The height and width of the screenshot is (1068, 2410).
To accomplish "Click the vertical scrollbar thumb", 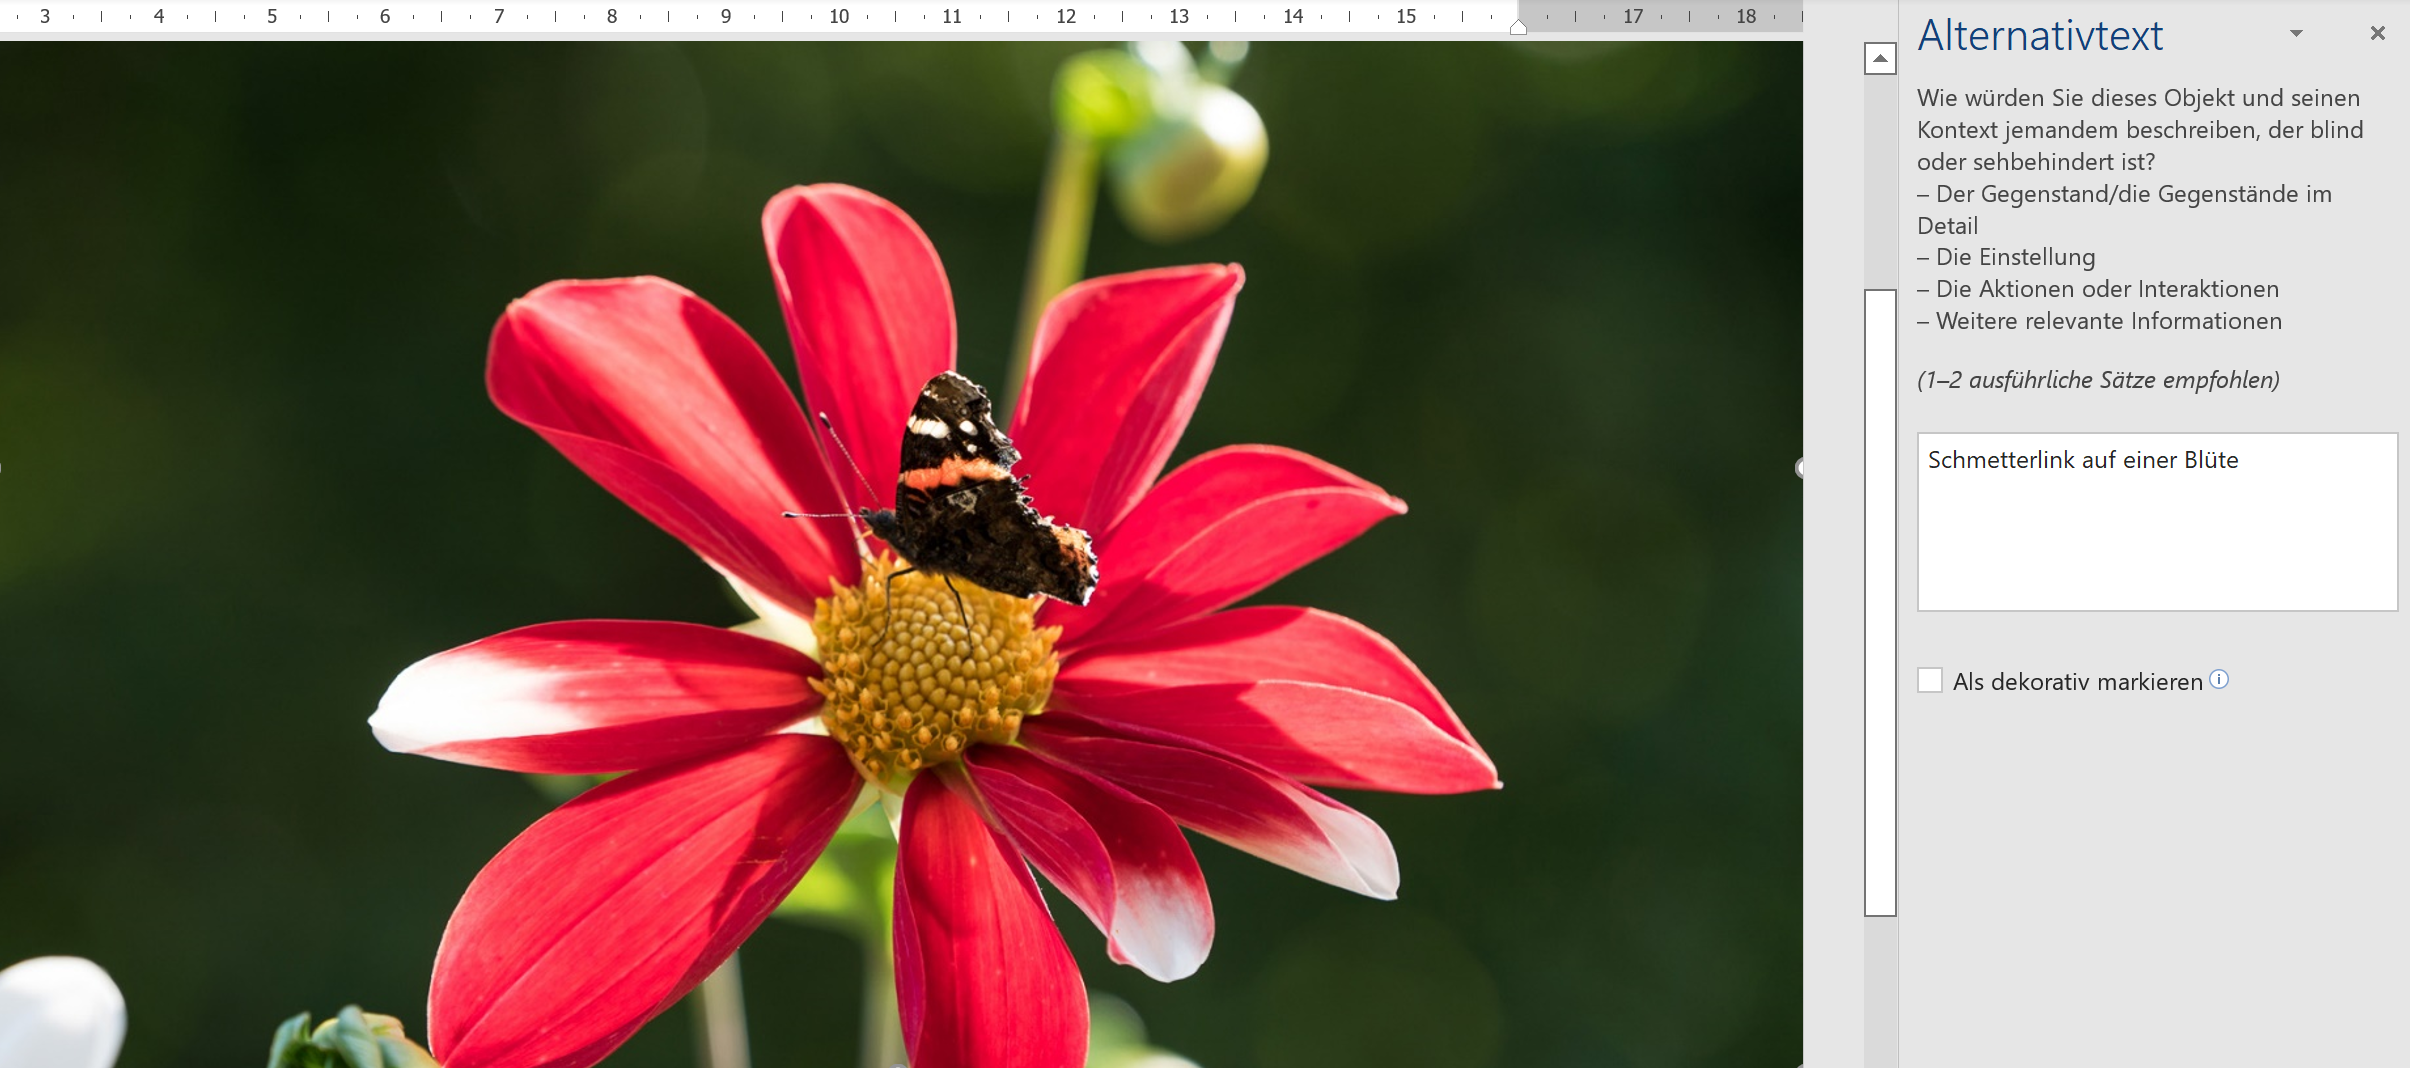I will click(x=1880, y=600).
